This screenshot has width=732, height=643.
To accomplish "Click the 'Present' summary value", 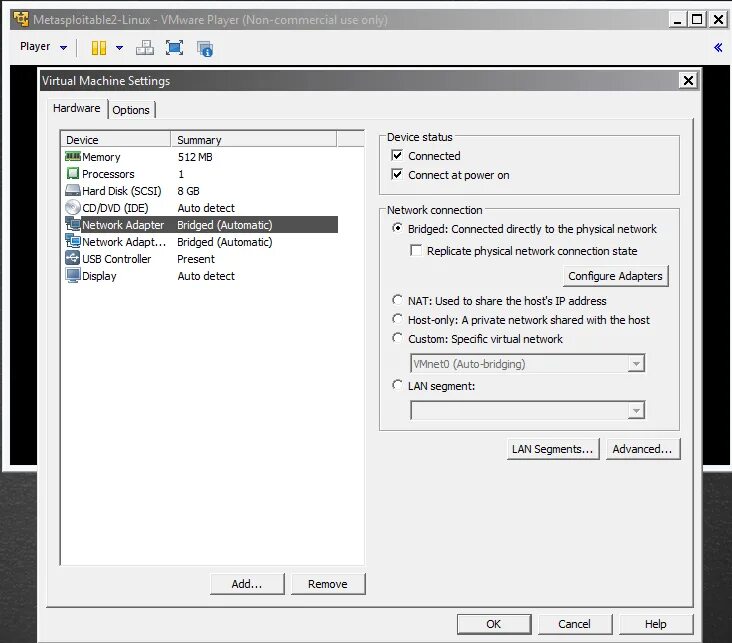I will 196,259.
